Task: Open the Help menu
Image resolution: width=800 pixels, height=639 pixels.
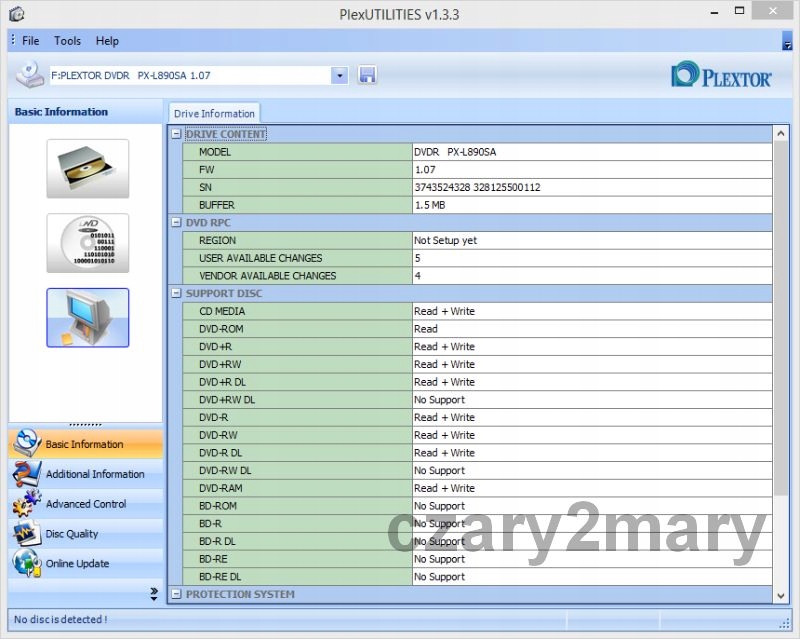Action: [107, 41]
